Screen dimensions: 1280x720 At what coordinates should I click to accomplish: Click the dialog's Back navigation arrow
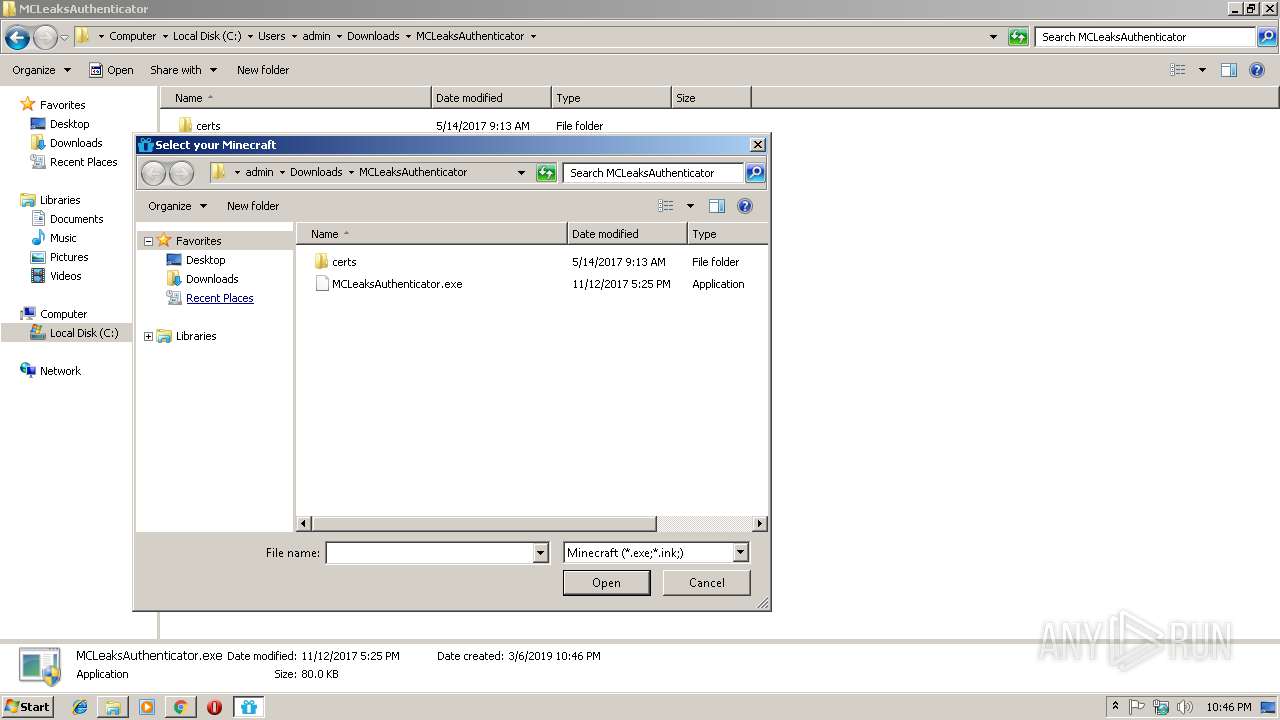coord(153,173)
